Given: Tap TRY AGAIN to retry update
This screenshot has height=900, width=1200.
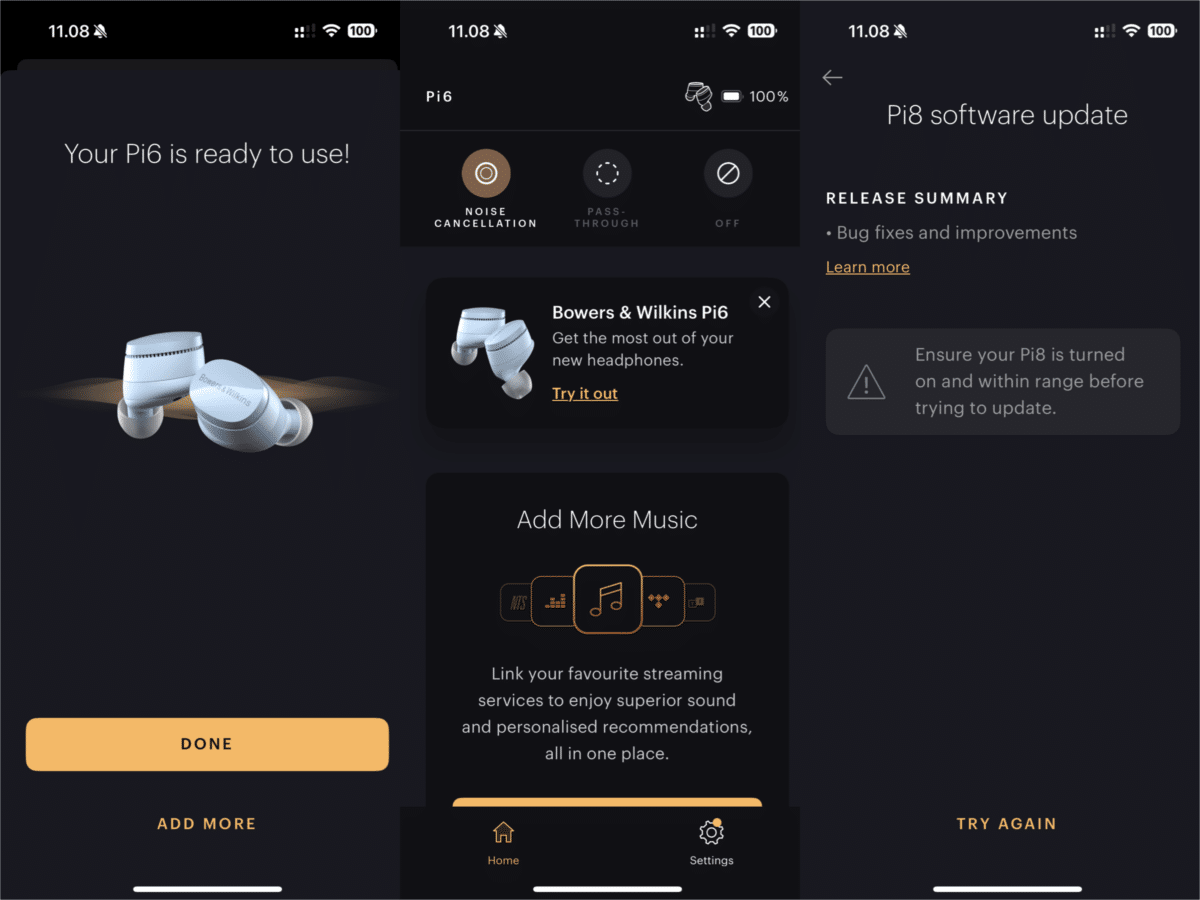Looking at the screenshot, I should tap(1007, 824).
